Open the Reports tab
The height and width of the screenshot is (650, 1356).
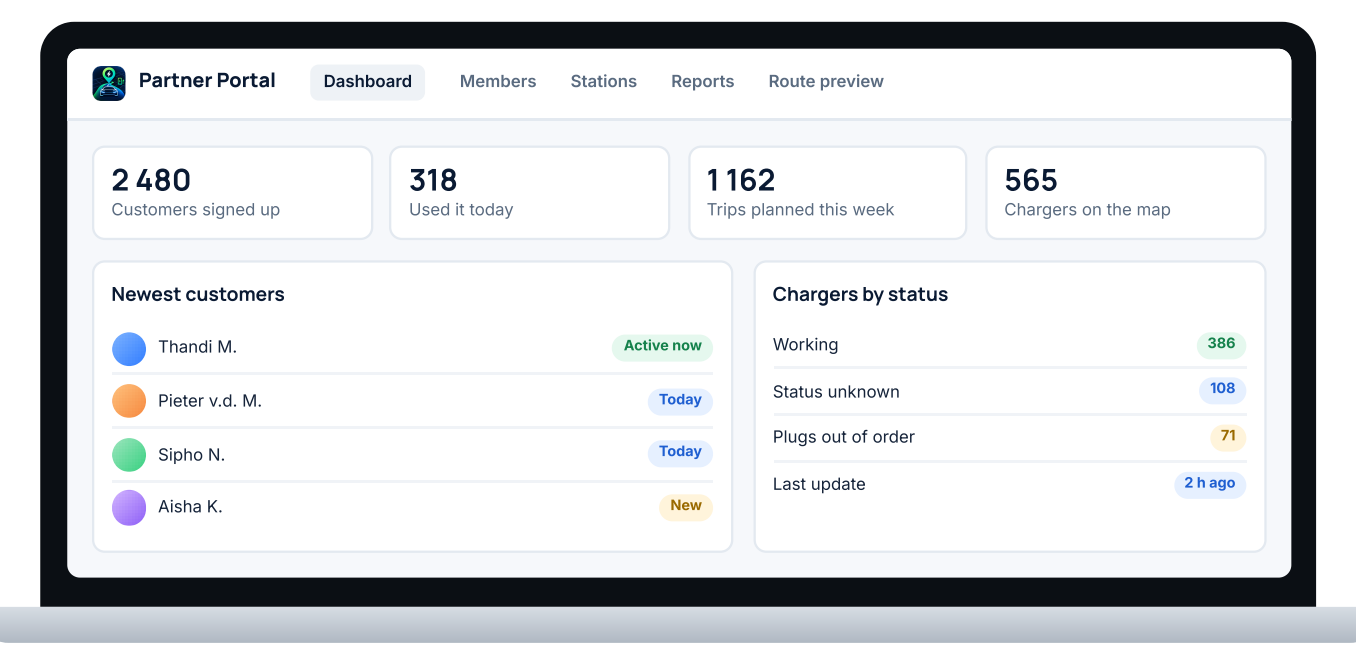[x=703, y=82]
